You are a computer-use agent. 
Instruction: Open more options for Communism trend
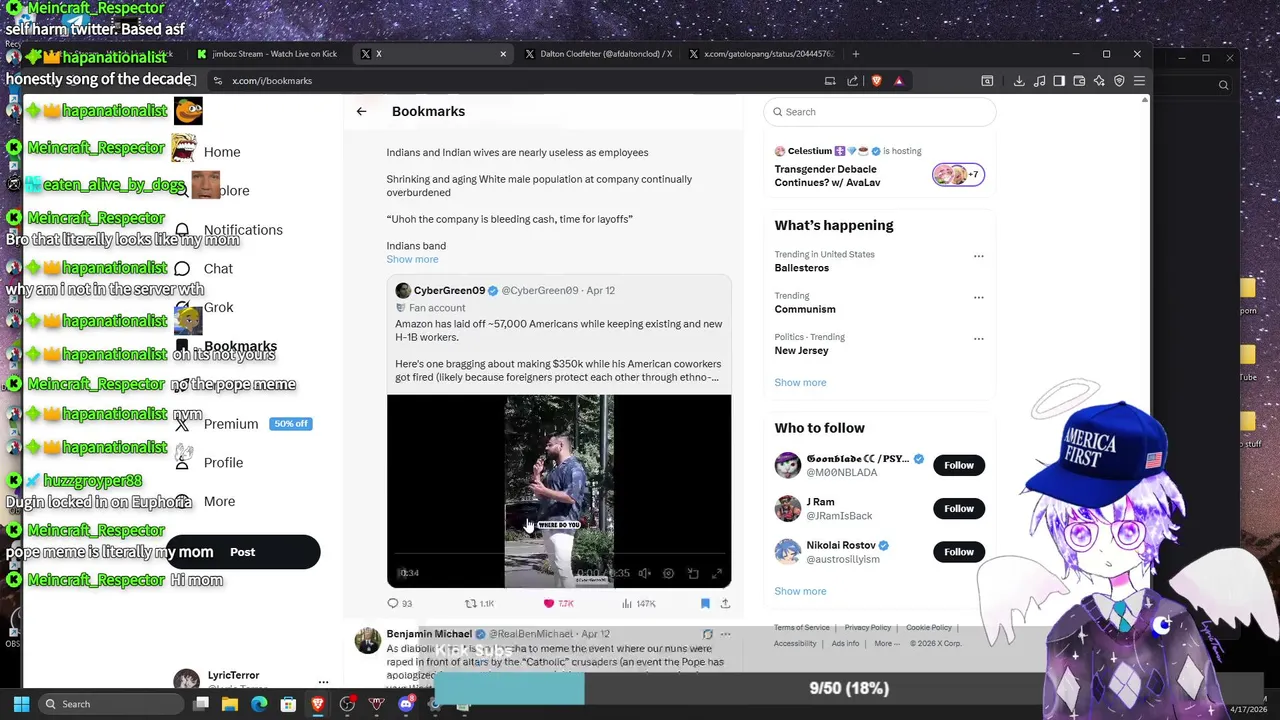tap(978, 297)
